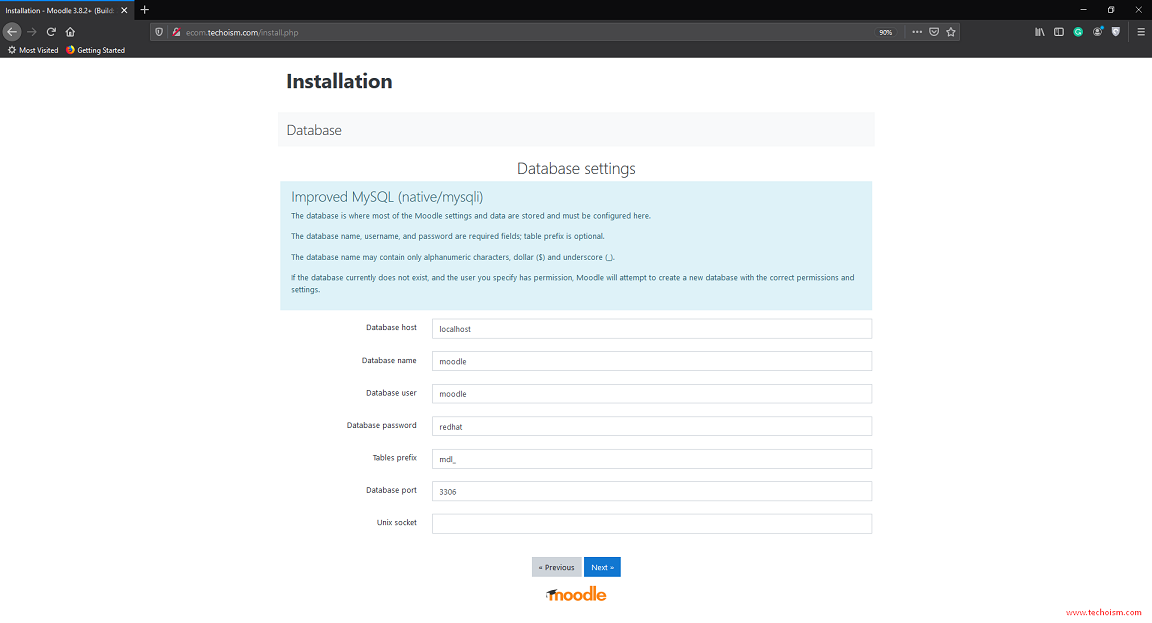Click the Installation page heading

tap(339, 81)
